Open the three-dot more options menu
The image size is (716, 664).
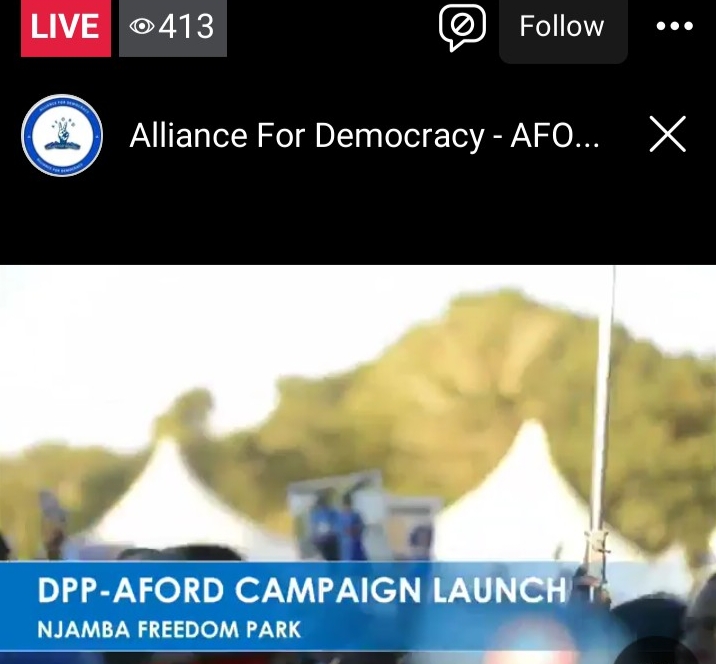click(x=674, y=26)
